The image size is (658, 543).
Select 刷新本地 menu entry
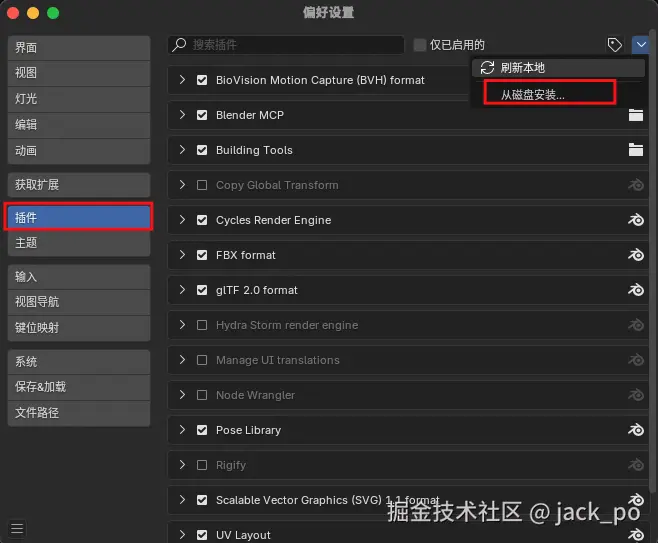[x=558, y=68]
